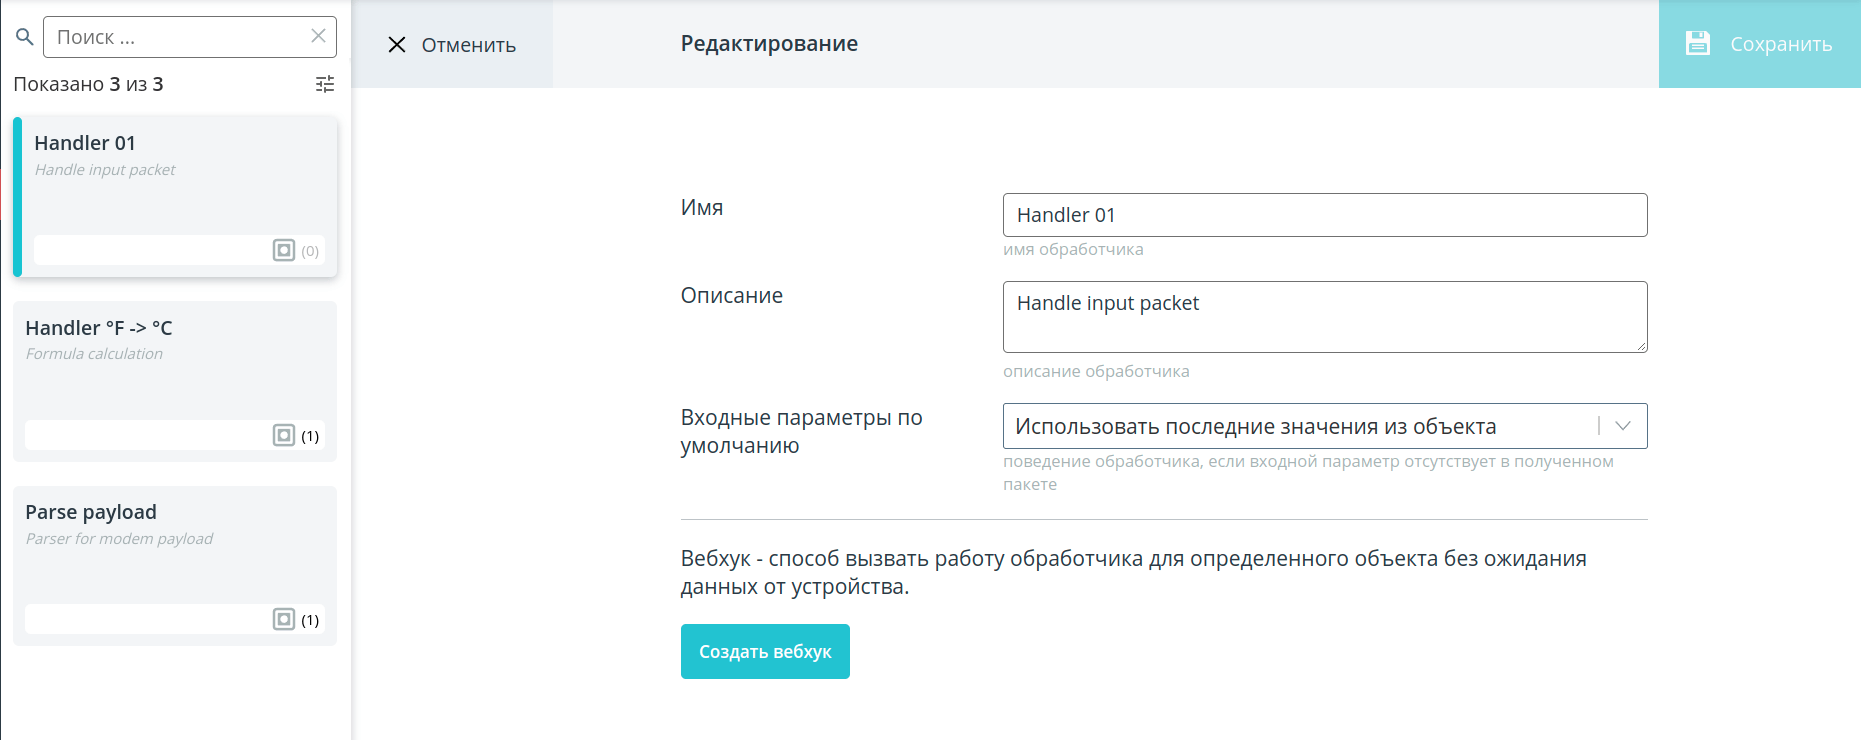This screenshot has width=1861, height=740.
Task: Click the Formula calculation description text
Action: (94, 354)
